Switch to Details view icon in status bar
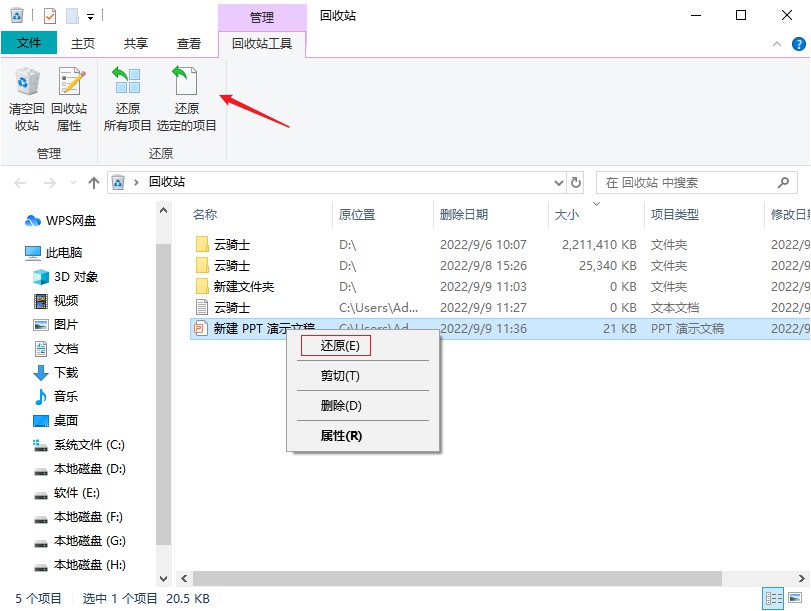Viewport: 811px width, 611px height. pos(773,599)
